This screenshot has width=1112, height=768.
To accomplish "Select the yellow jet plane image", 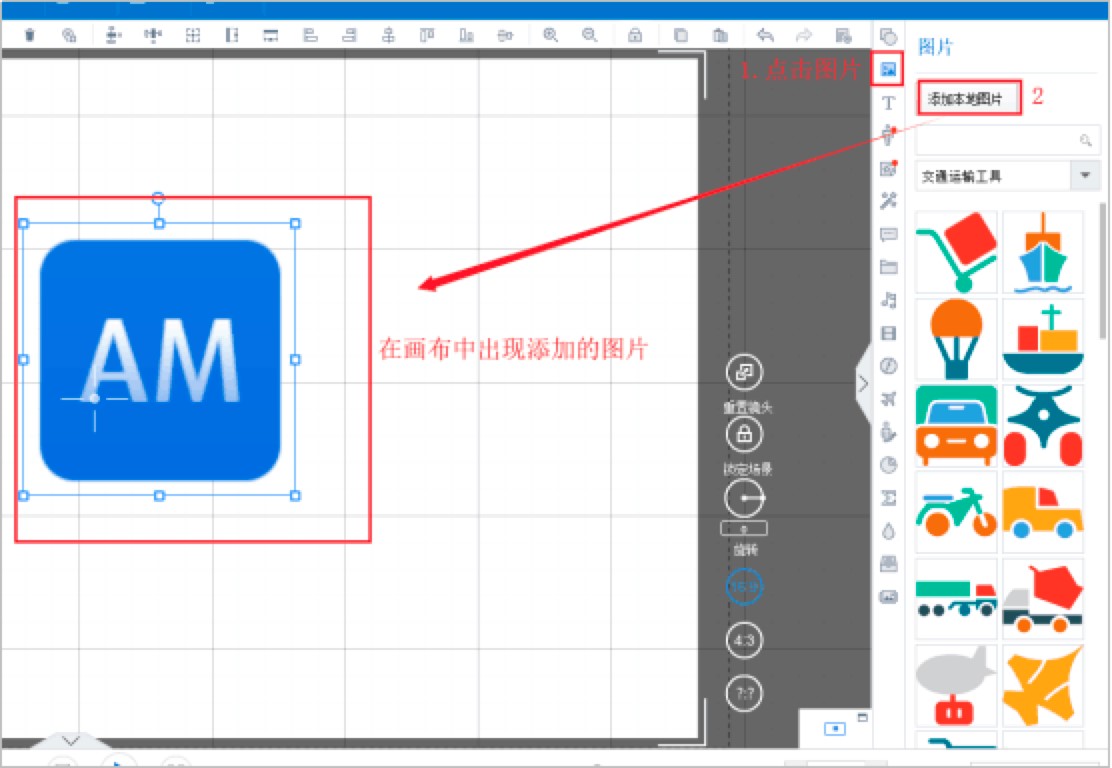I will point(1042,686).
